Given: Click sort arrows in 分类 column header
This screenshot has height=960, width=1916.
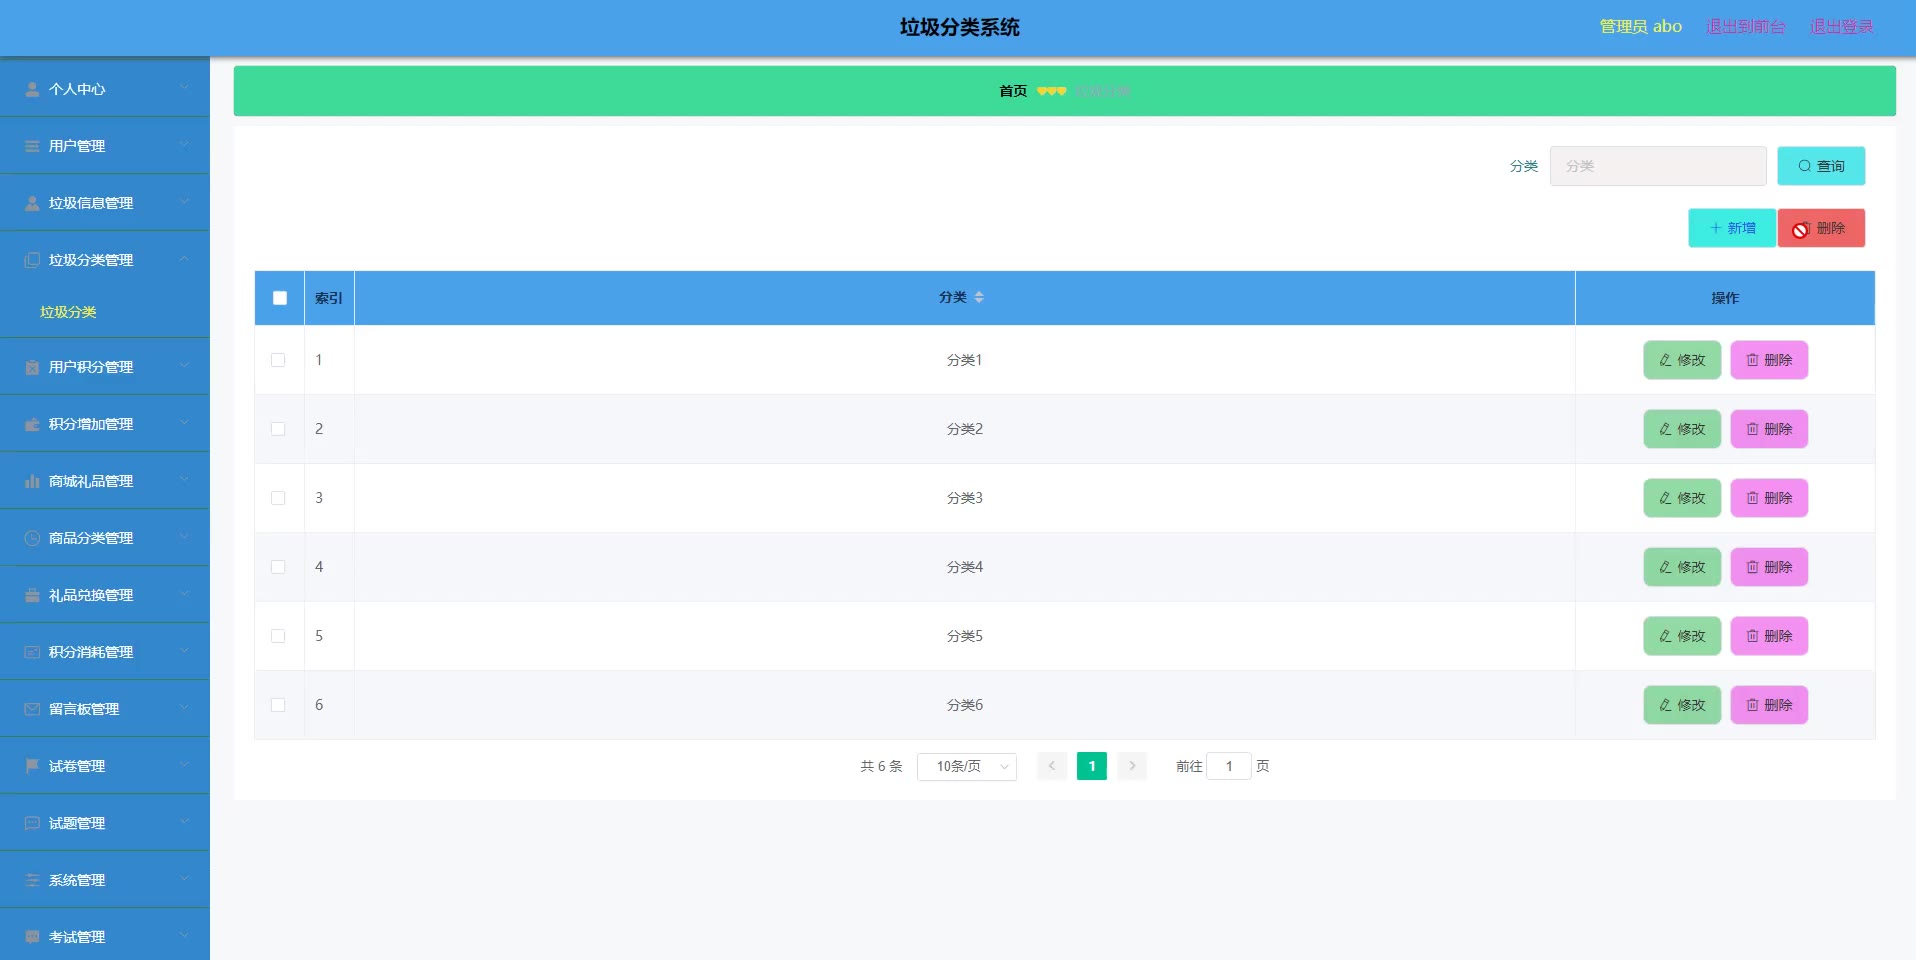Looking at the screenshot, I should pos(979,297).
